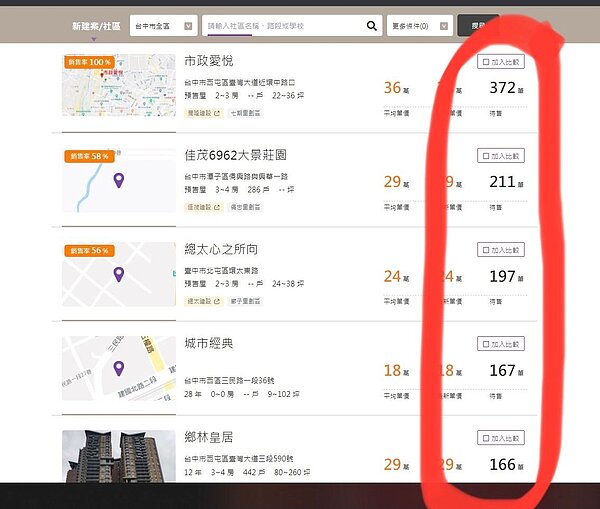Viewport: 600px width, 509px height.
Task: Click the 銷售率 100% badge
Action: coord(90,62)
